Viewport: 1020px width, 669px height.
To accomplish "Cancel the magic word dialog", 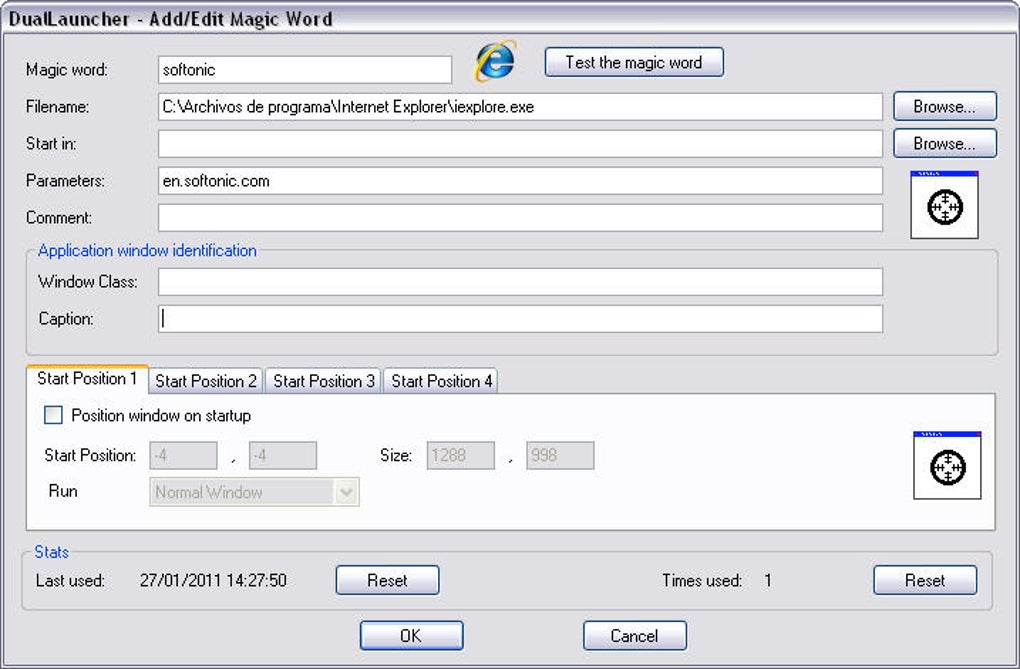I will [634, 636].
